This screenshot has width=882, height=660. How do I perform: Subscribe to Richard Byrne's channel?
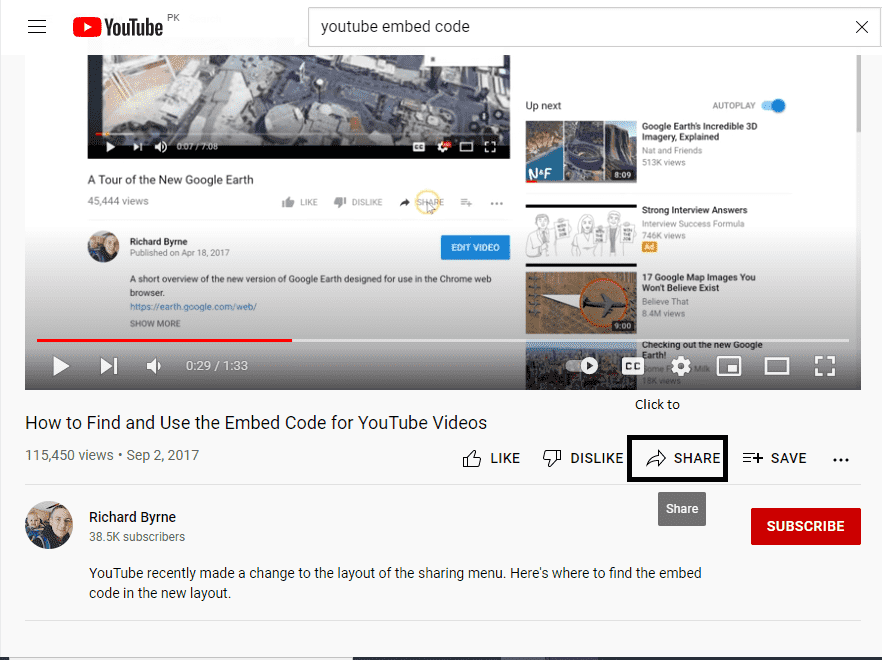tap(805, 526)
